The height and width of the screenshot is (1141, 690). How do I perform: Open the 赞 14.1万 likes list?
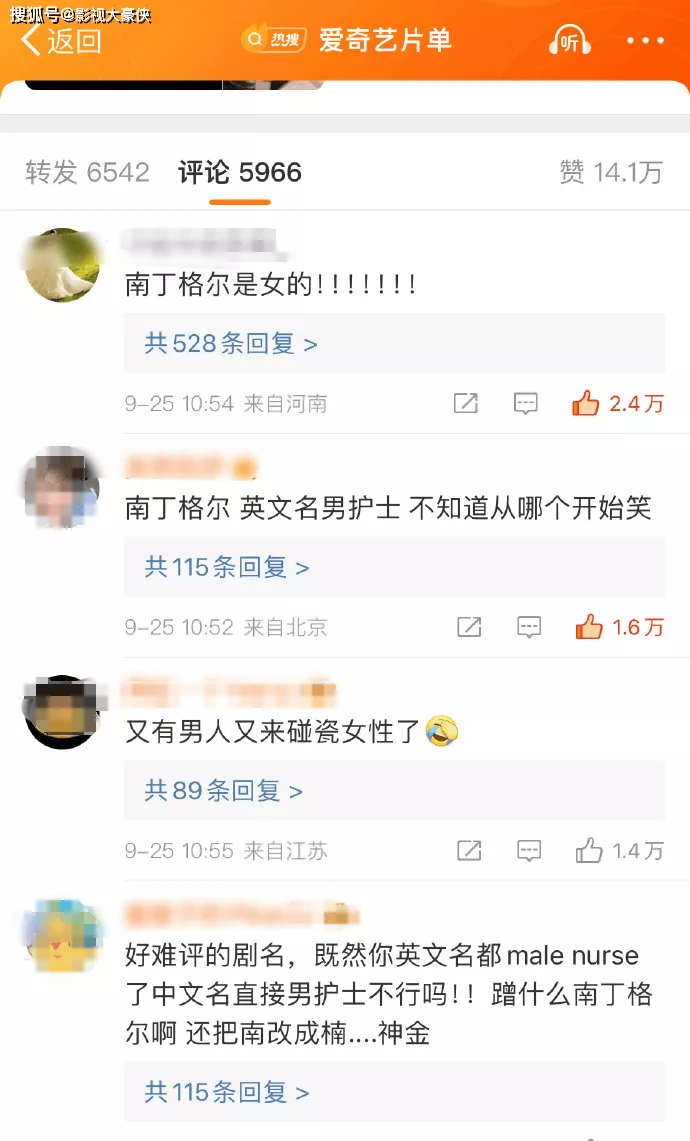pos(611,172)
